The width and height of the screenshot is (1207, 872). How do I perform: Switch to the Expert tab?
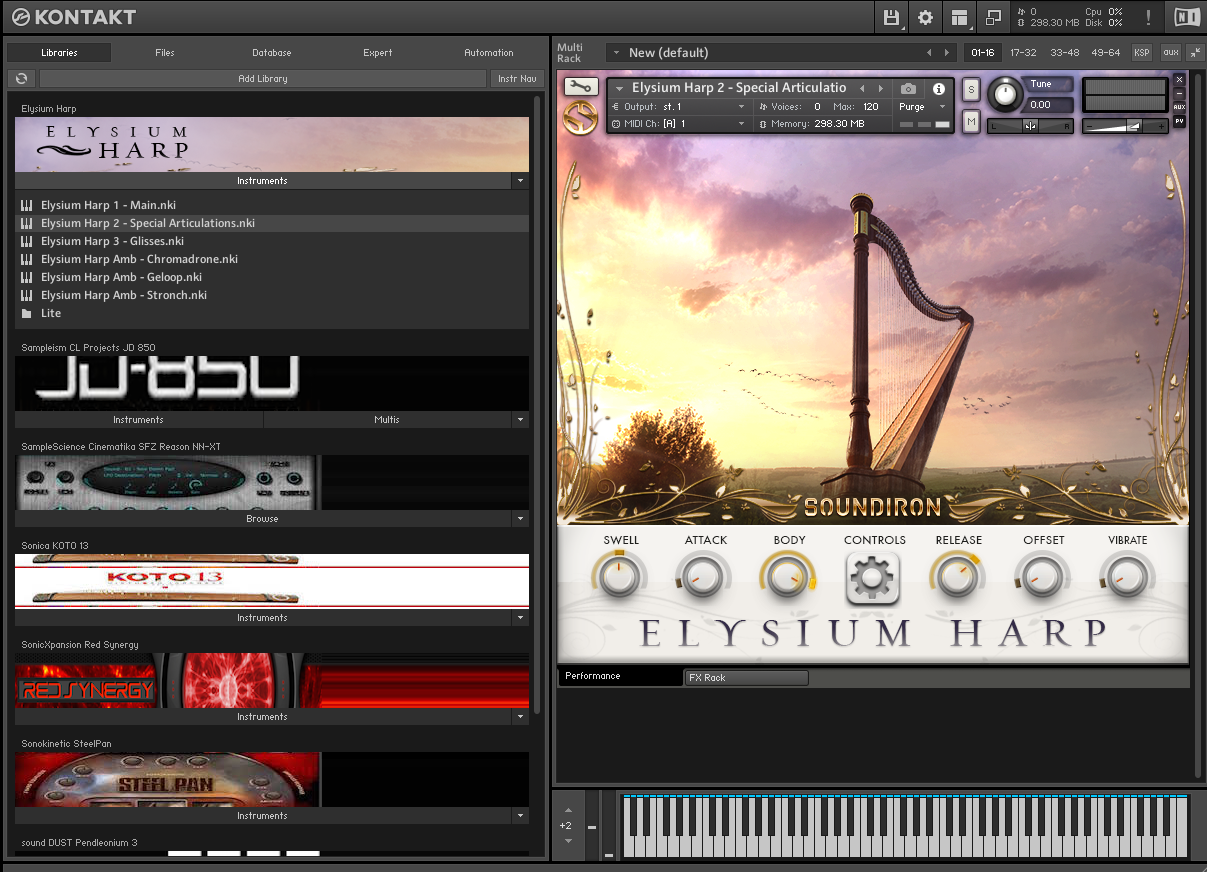point(378,52)
